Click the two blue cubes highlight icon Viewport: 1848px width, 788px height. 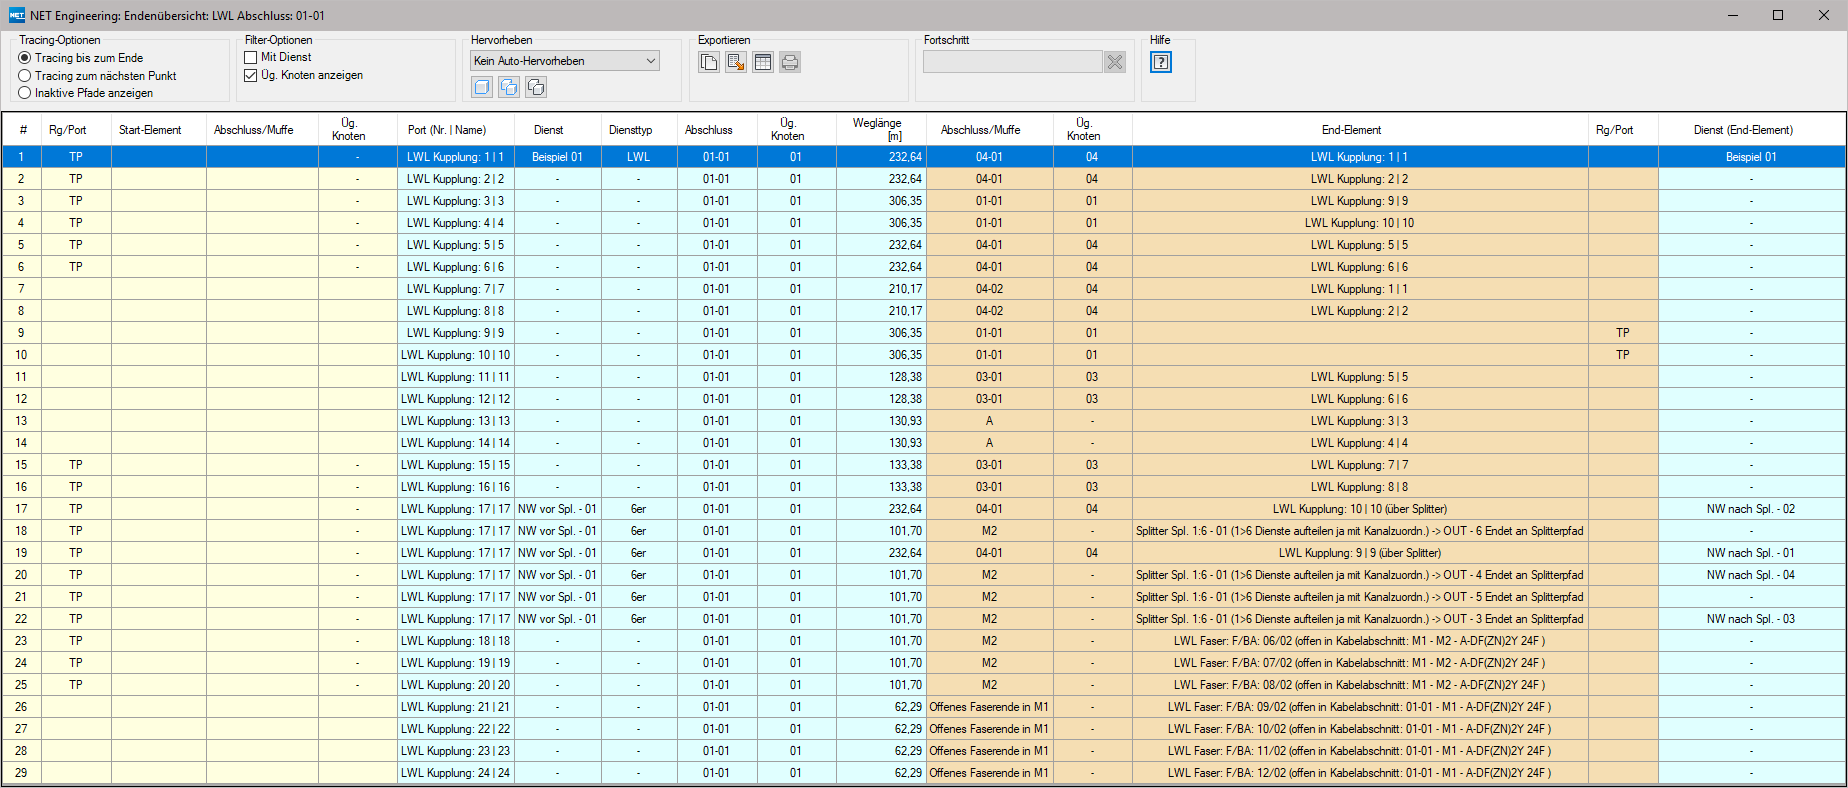click(x=509, y=87)
